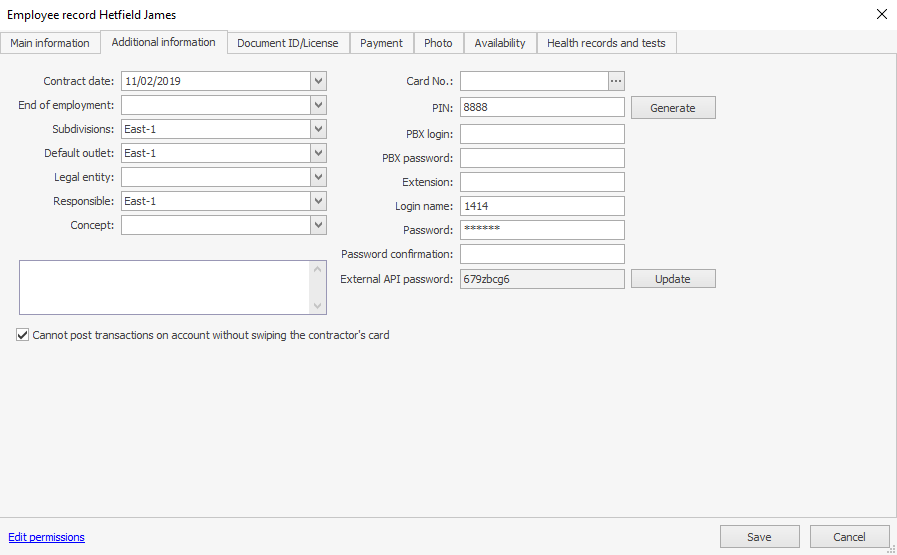This screenshot has width=897, height=555.
Task: Go to the Payment tab
Action: (381, 43)
